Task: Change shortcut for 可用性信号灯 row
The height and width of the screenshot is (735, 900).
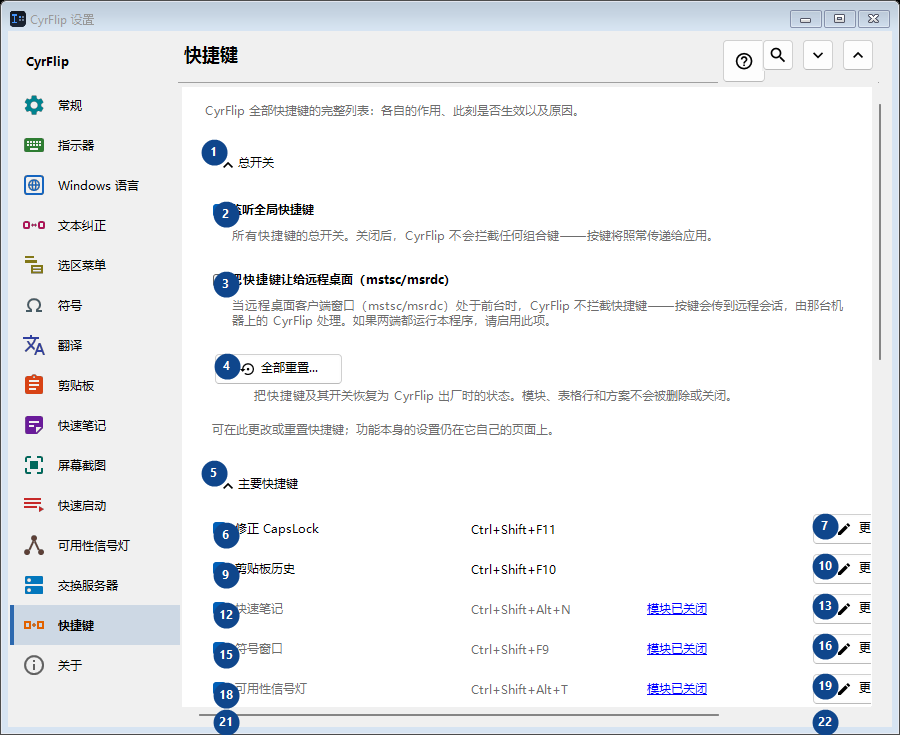Action: point(843,689)
